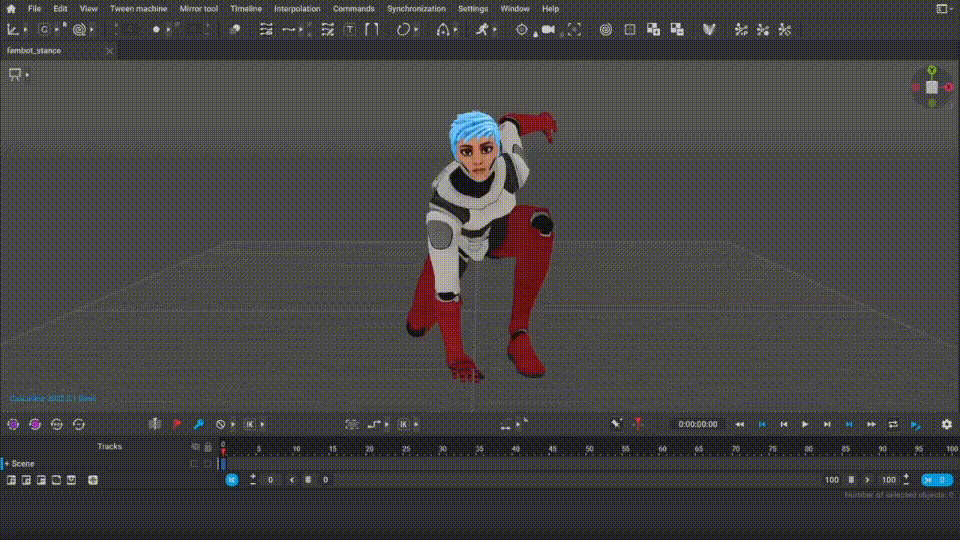Image resolution: width=960 pixels, height=540 pixels.
Task: Toggle the loop playback button
Action: [893, 424]
